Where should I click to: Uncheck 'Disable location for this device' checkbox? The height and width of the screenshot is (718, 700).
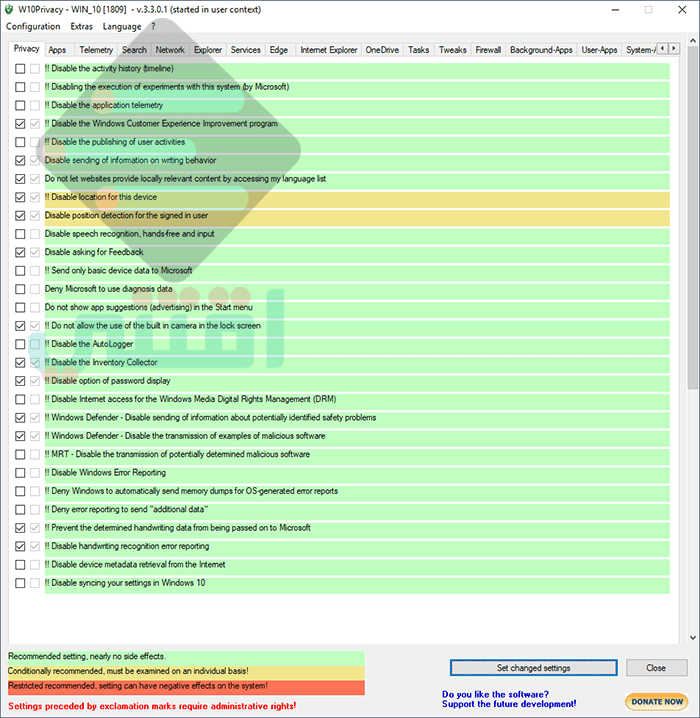click(20, 197)
